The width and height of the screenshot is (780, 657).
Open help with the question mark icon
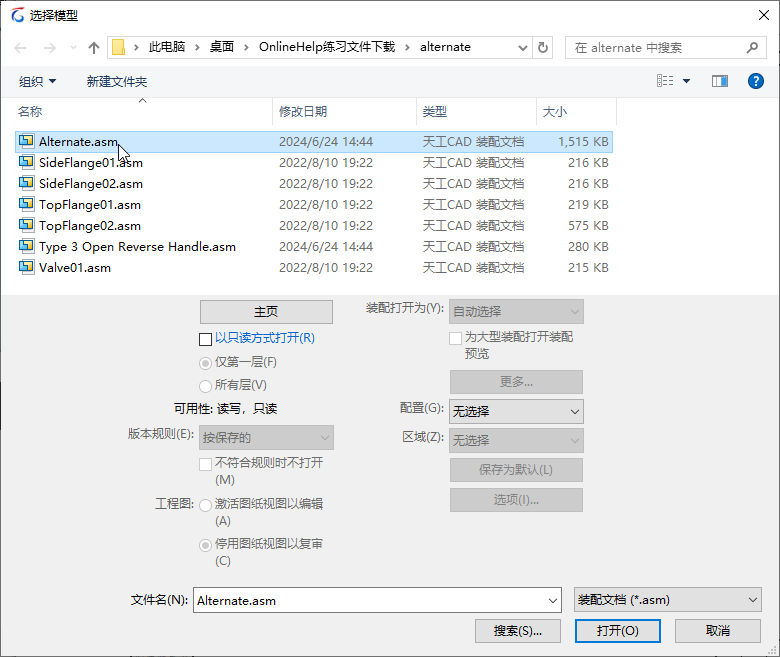(x=756, y=81)
